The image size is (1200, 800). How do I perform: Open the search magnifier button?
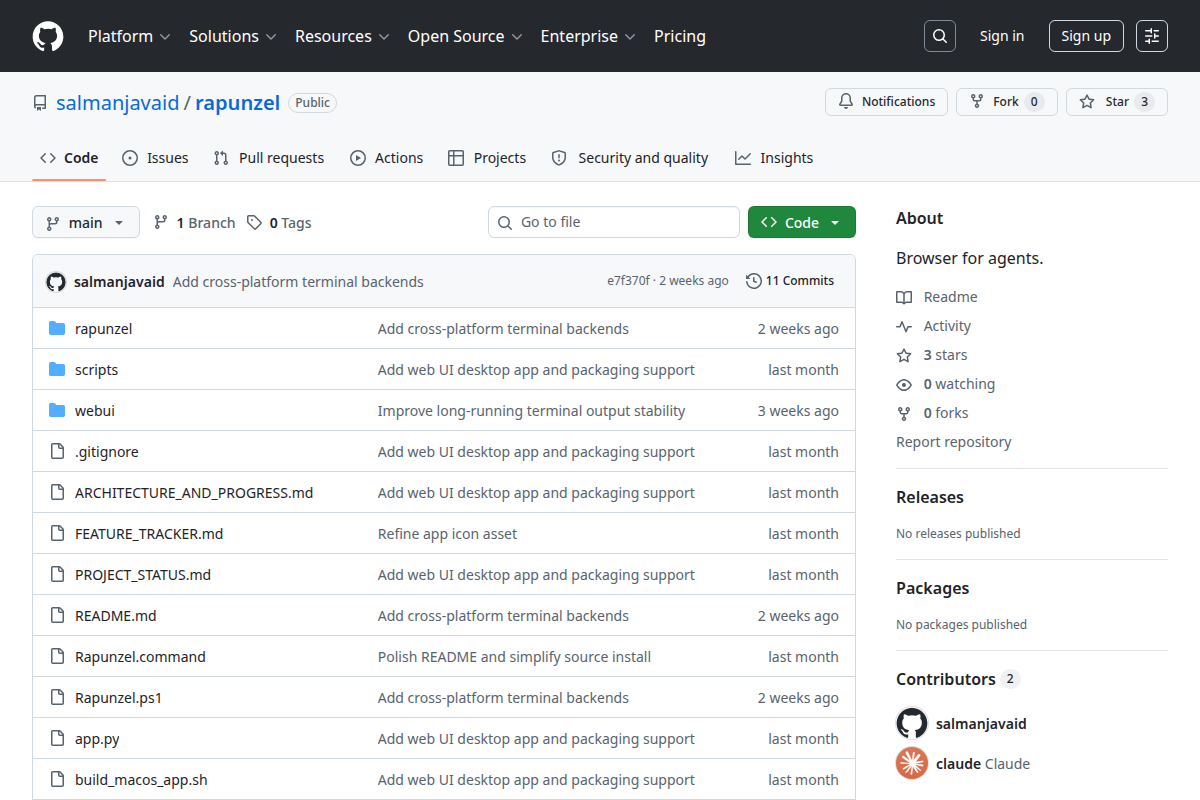point(940,36)
